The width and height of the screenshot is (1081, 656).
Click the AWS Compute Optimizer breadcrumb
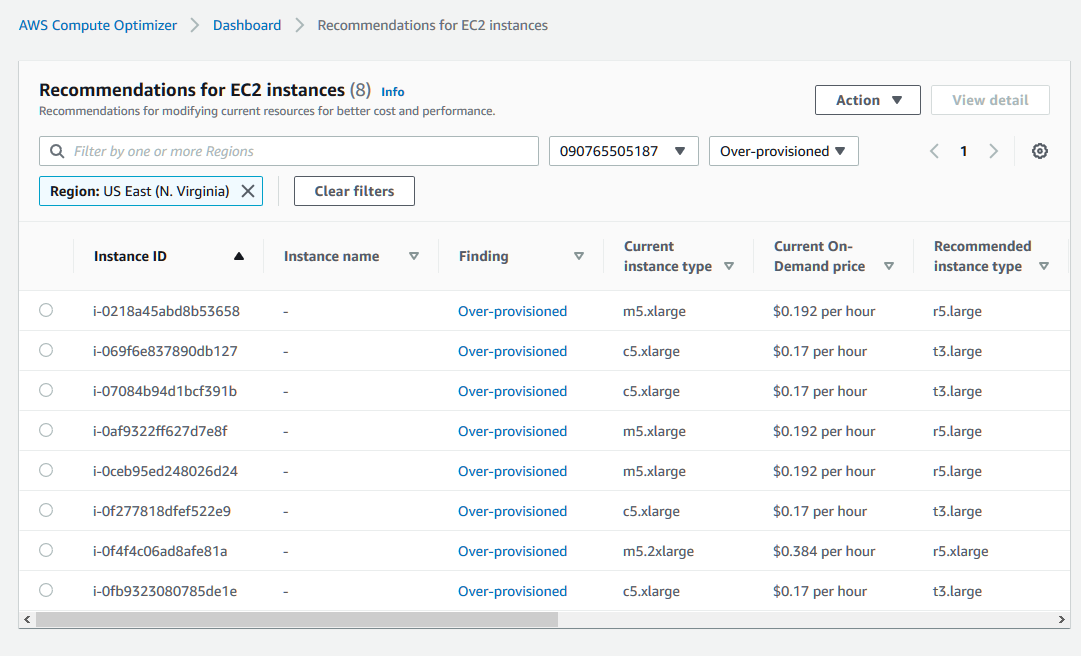97,24
